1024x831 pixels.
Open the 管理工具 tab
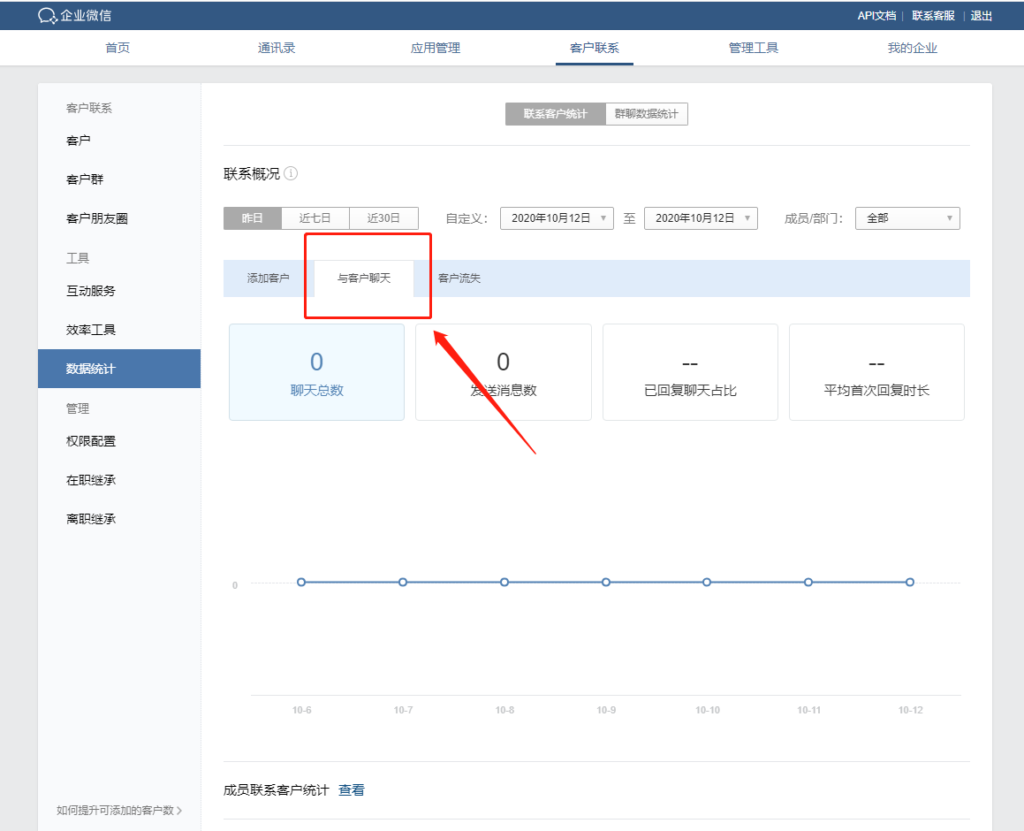point(753,48)
